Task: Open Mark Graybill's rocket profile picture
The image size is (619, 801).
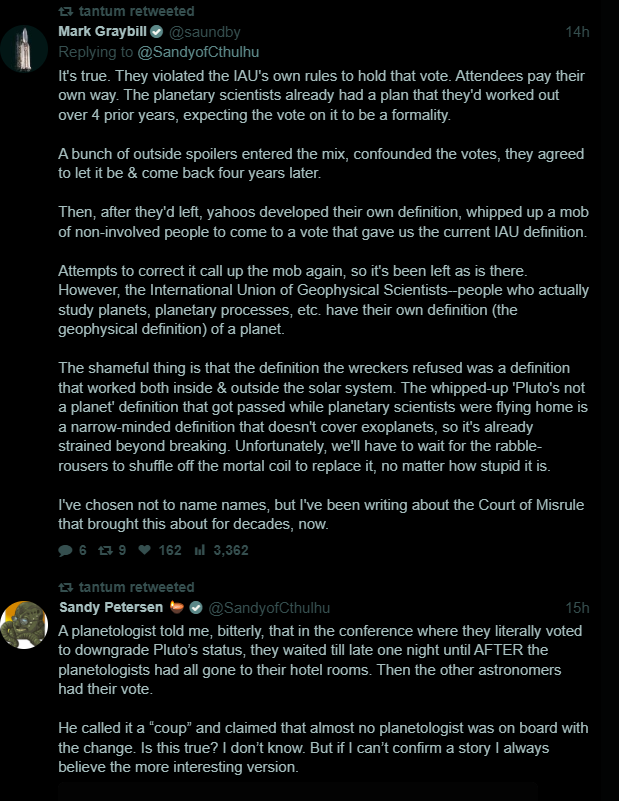Action: 24,48
